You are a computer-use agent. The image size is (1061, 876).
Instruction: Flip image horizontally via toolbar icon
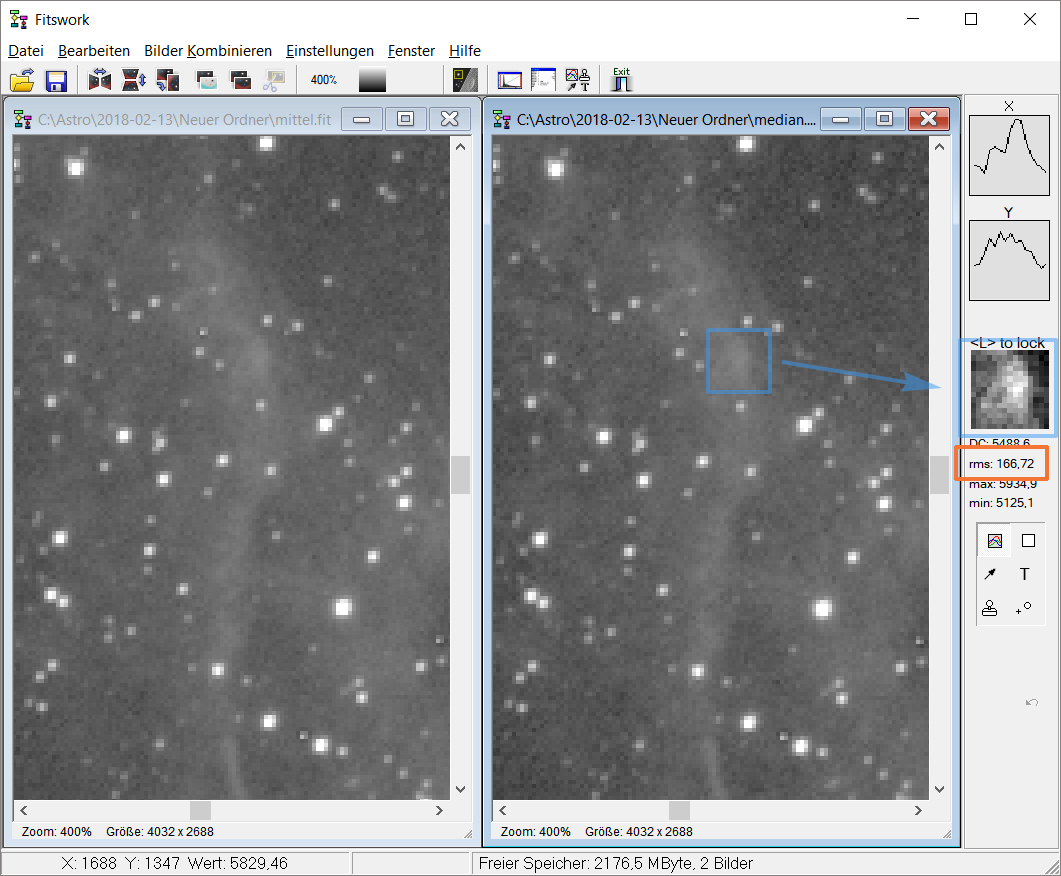click(100, 81)
